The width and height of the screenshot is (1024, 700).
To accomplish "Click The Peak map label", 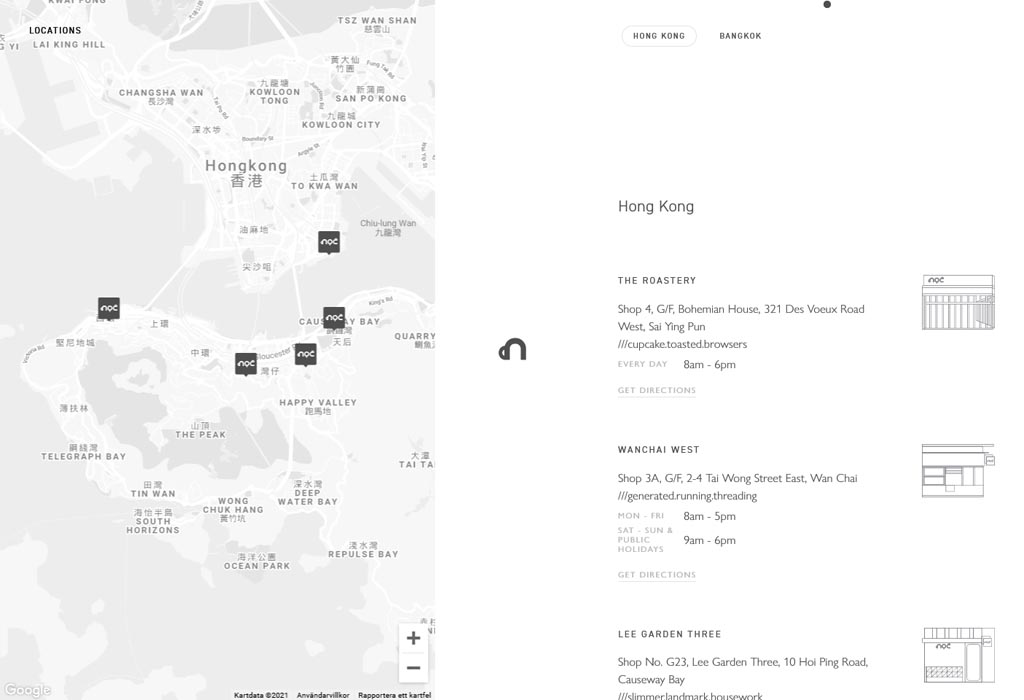I will pos(200,430).
